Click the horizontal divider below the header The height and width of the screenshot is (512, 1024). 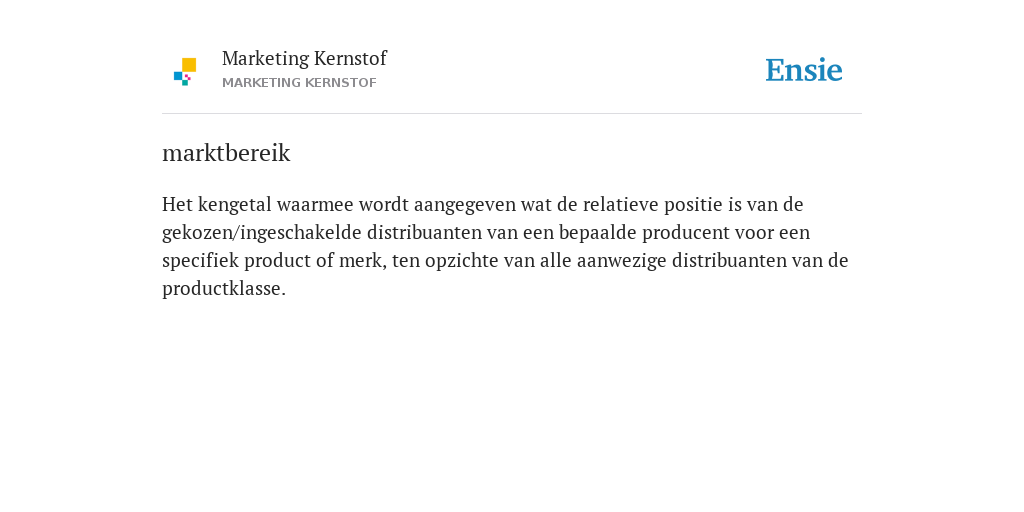(x=512, y=114)
